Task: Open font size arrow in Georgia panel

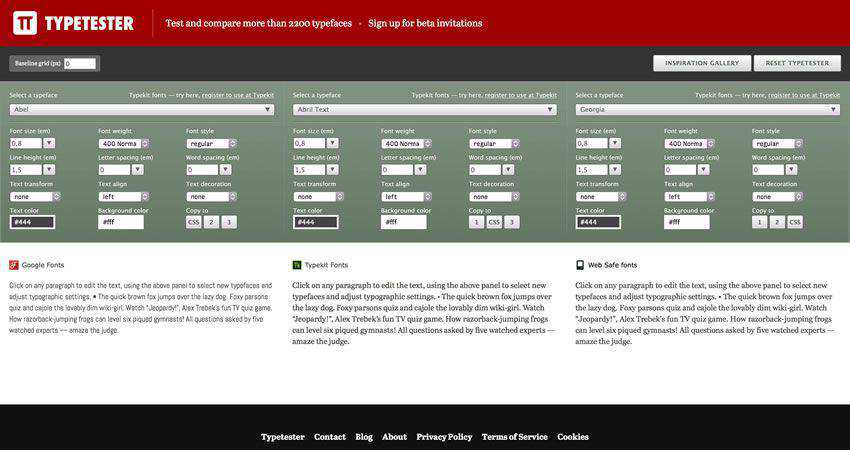Action: 616,143
